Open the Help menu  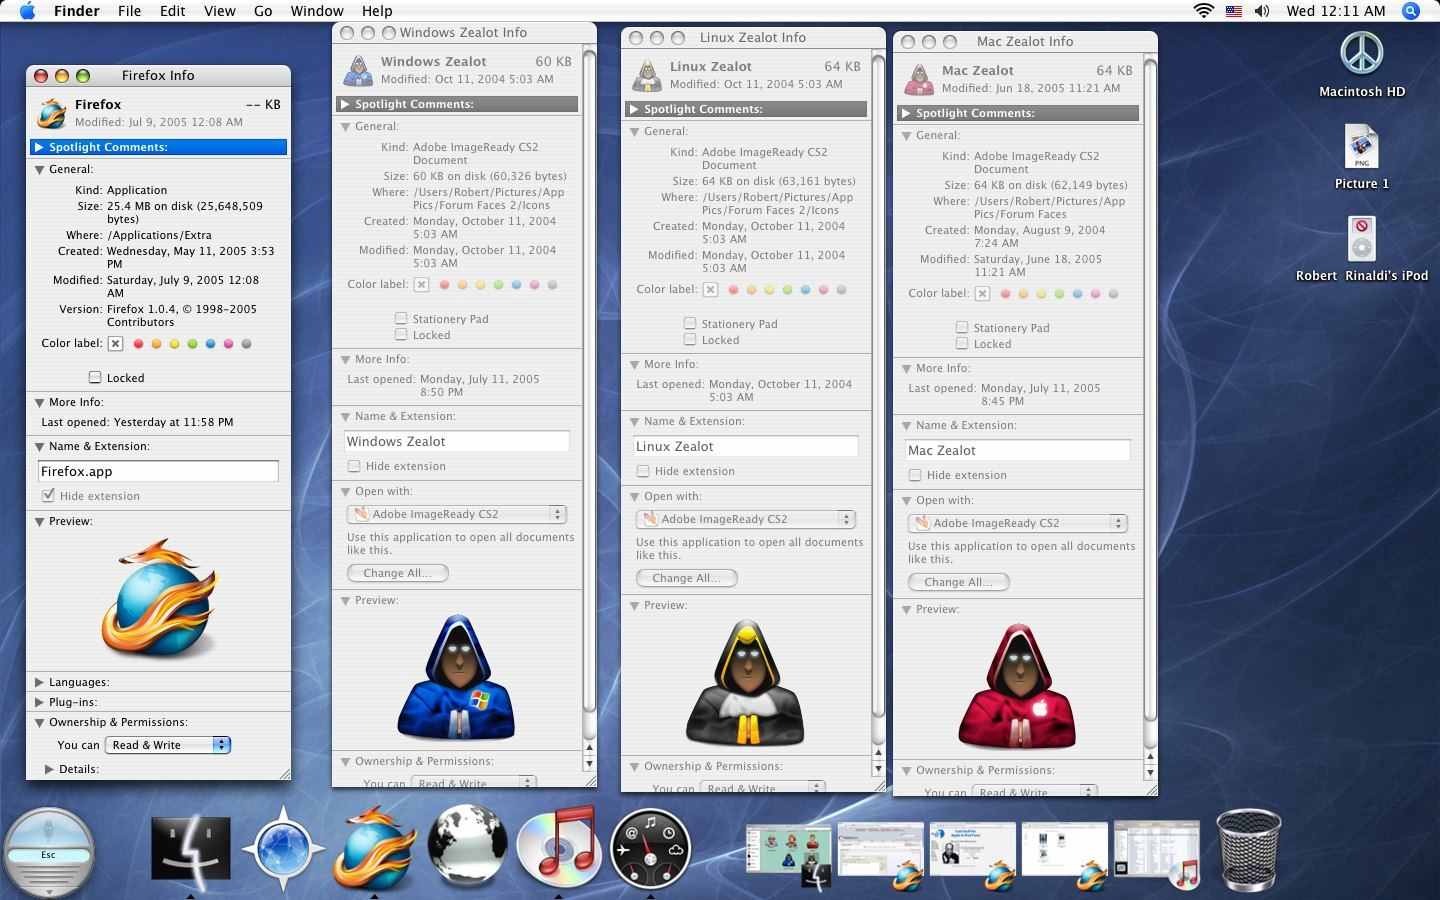[376, 11]
